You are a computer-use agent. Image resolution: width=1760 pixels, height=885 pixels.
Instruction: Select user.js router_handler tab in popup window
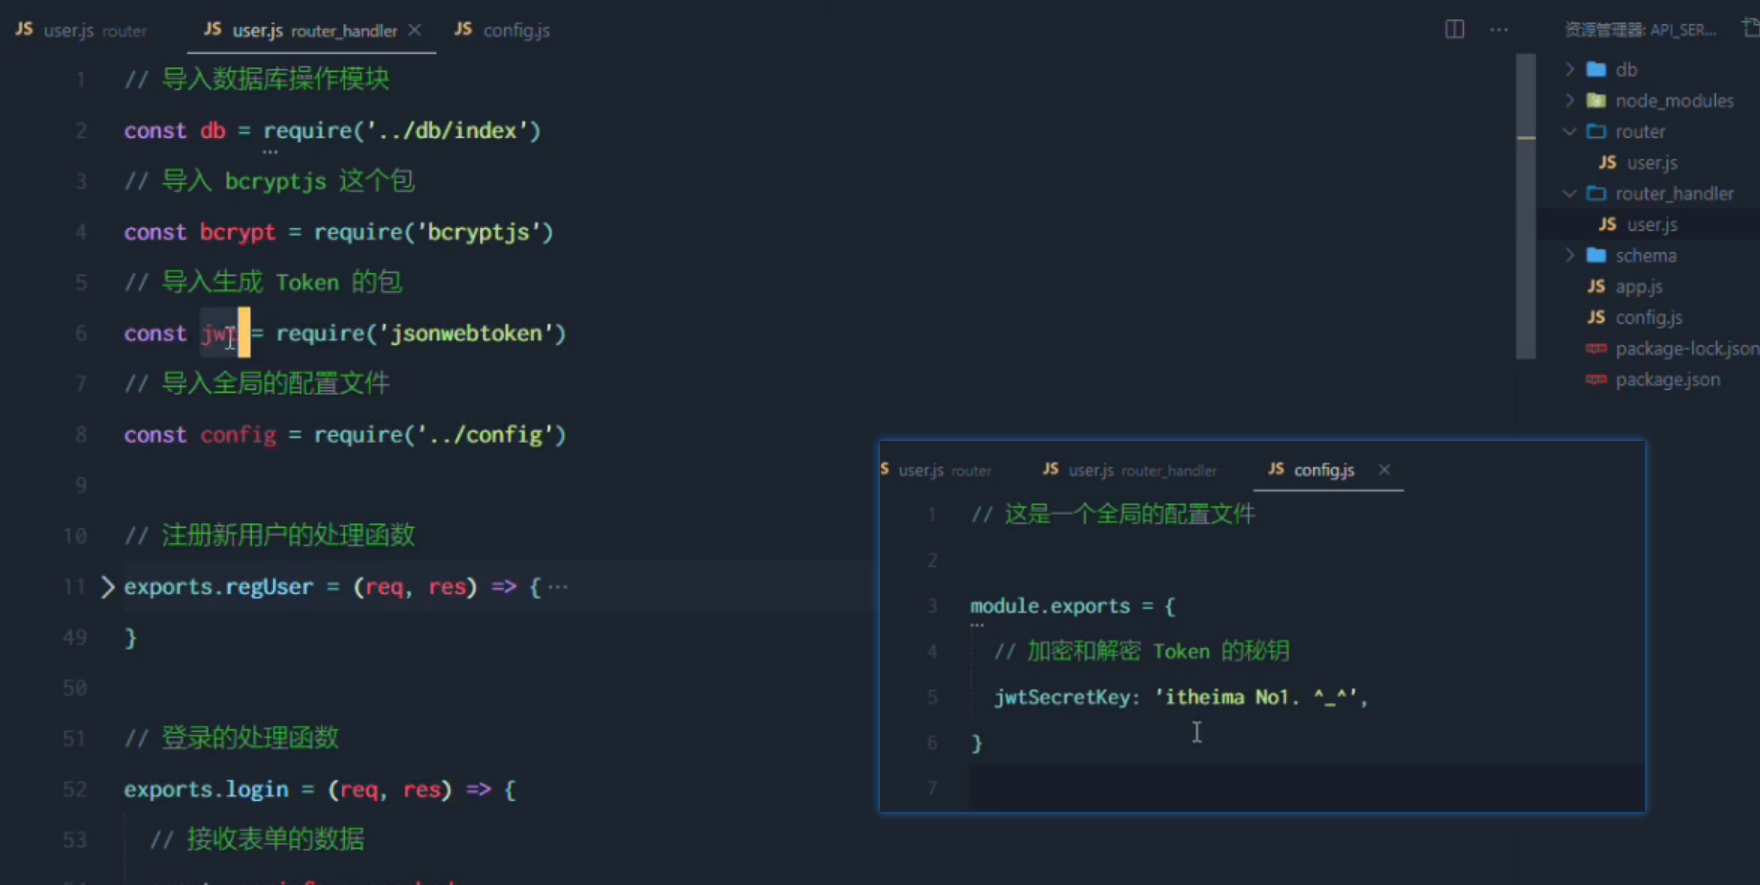click(x=1130, y=470)
